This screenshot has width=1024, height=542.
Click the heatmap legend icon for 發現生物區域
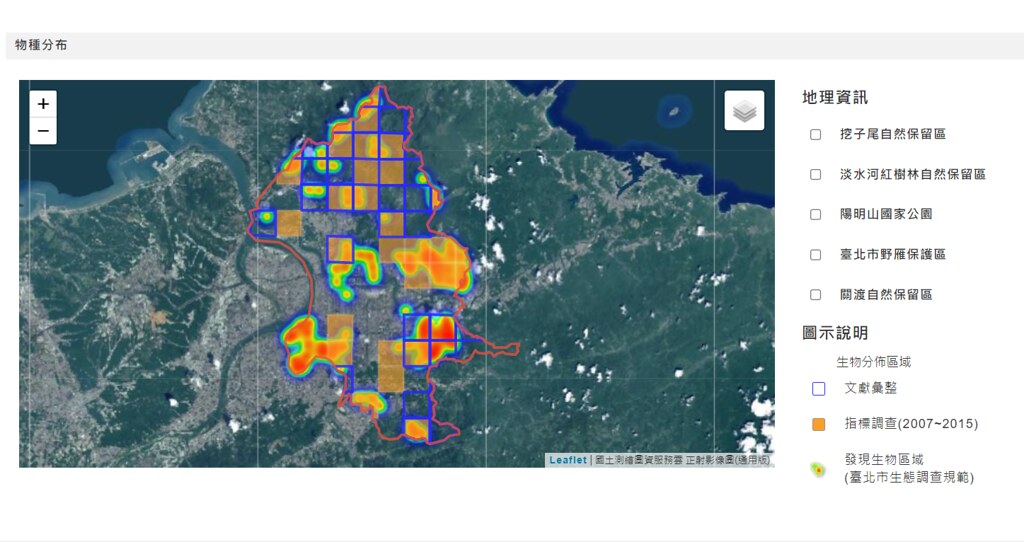tap(818, 469)
